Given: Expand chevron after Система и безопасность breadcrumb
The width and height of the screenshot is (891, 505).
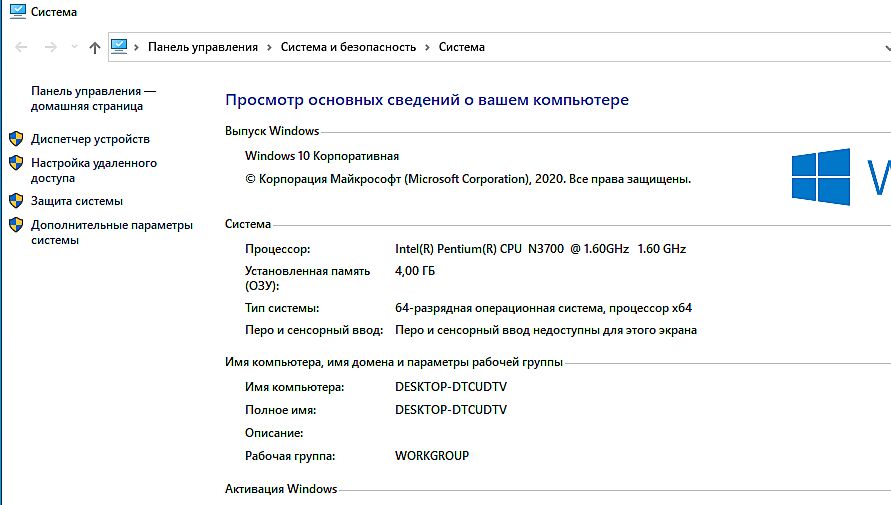Looking at the screenshot, I should tap(427, 47).
